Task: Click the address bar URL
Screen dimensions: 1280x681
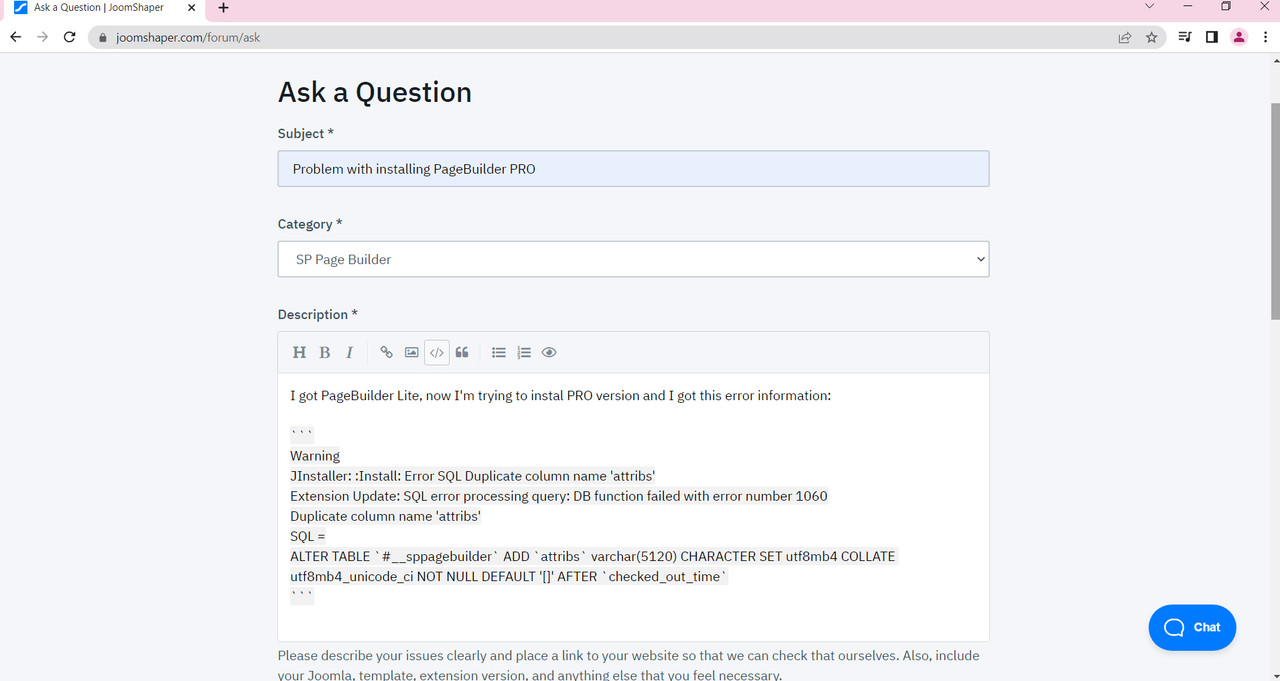Action: (x=188, y=37)
